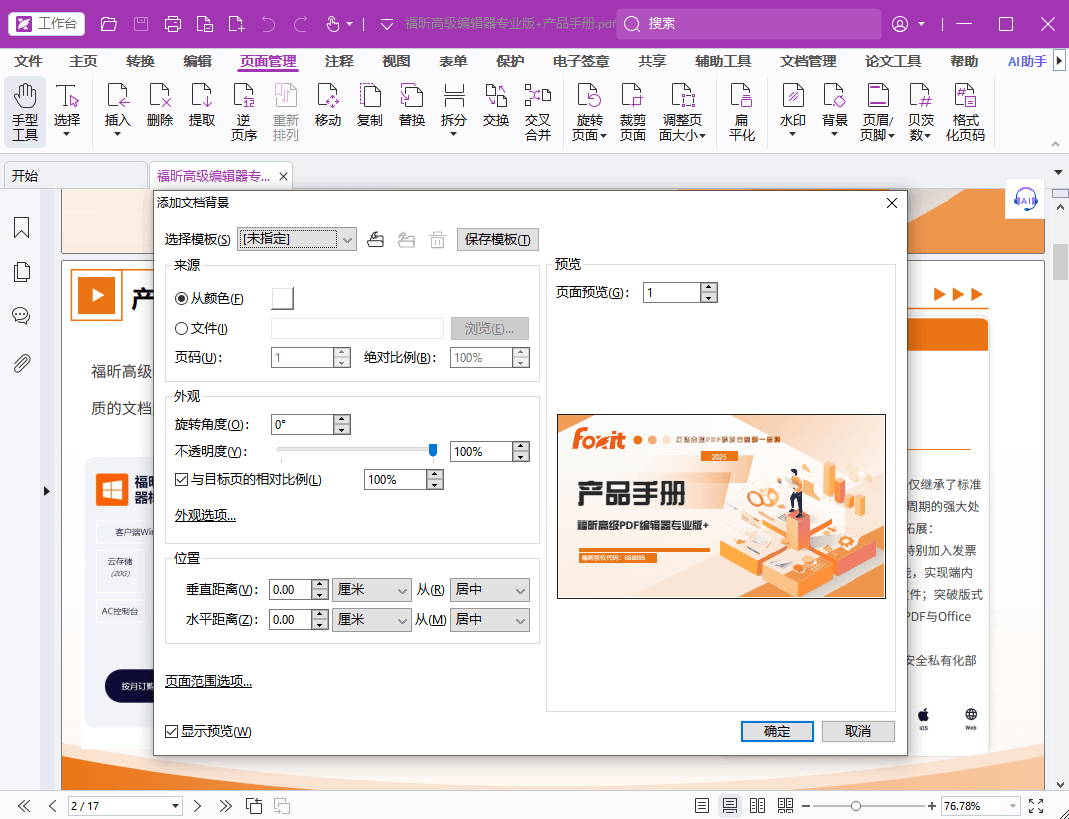
Task: Open the bookmarks panel in left sidebar
Action: (22, 228)
